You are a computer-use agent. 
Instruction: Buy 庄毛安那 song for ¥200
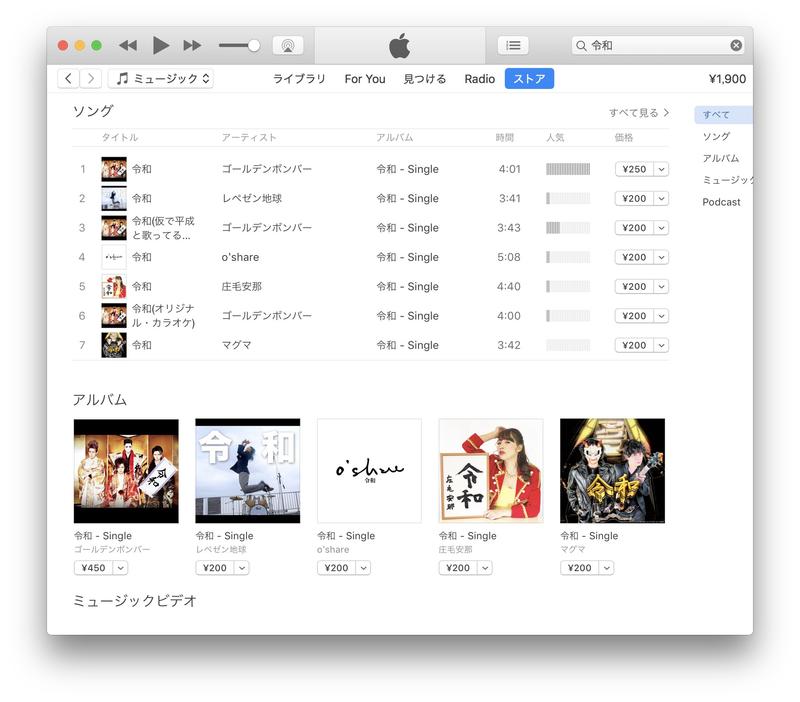pyautogui.click(x=634, y=286)
